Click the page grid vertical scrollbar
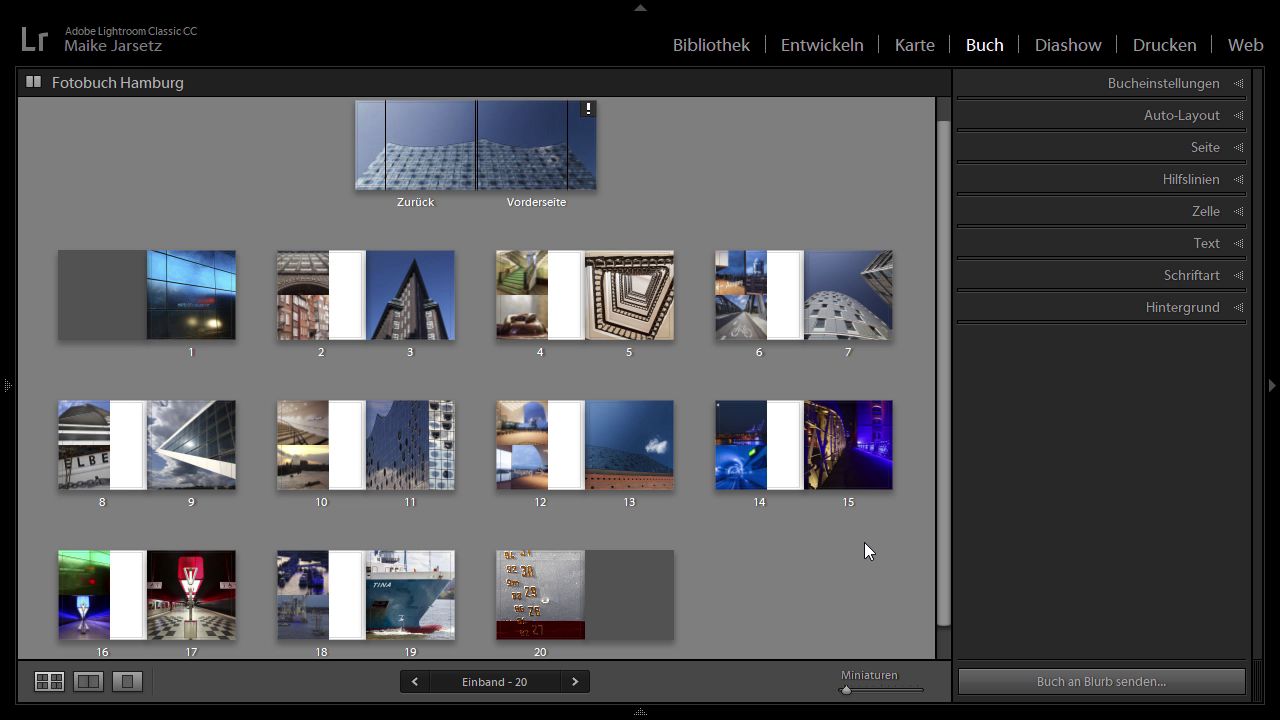The height and width of the screenshot is (720, 1280). [943, 374]
